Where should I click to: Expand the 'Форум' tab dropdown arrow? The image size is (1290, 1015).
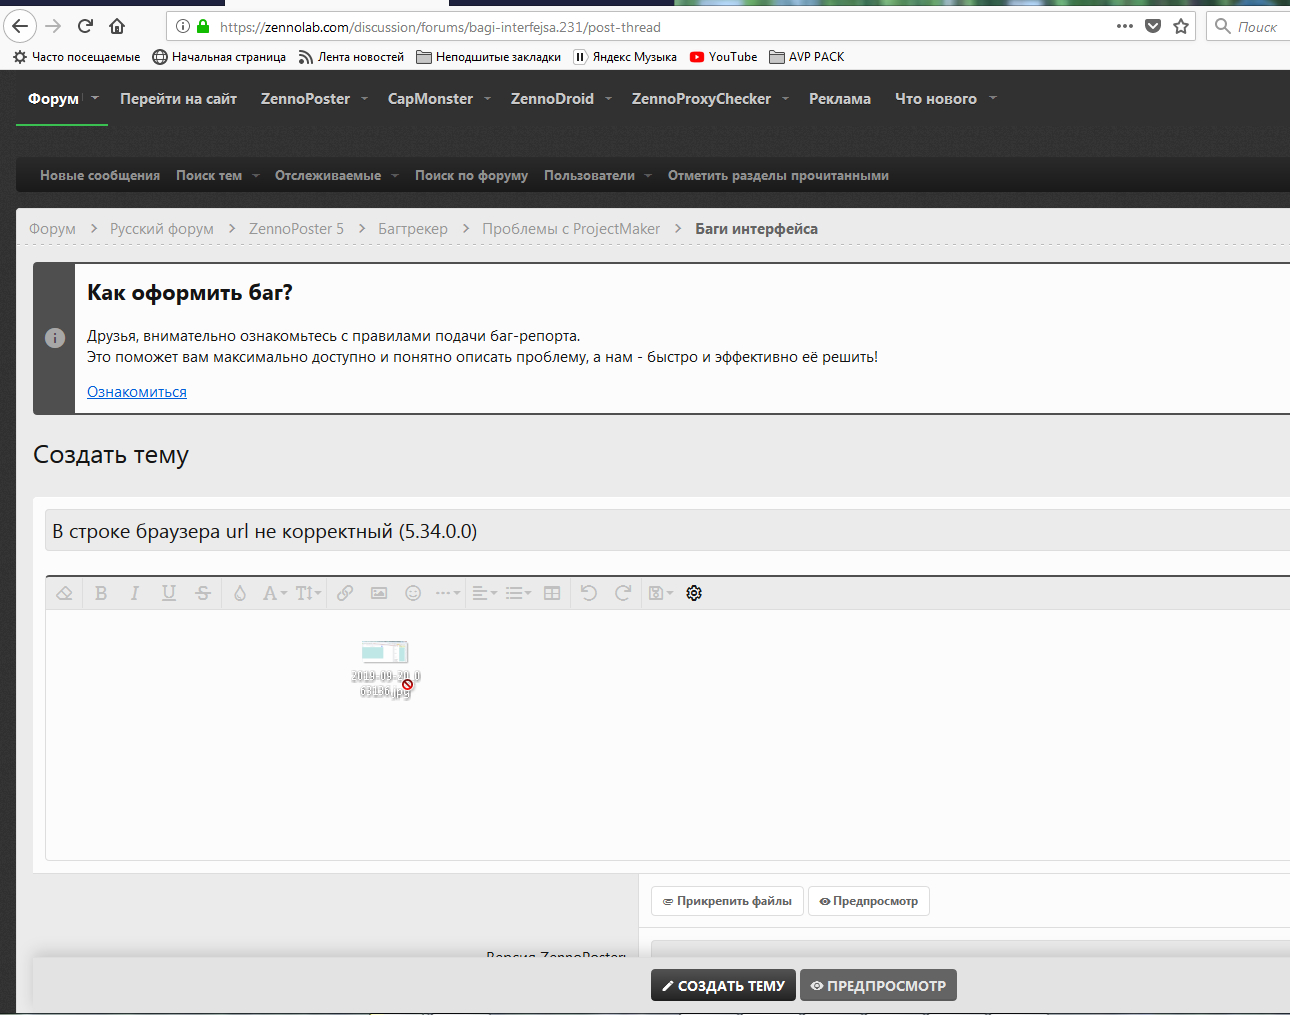pos(95,98)
